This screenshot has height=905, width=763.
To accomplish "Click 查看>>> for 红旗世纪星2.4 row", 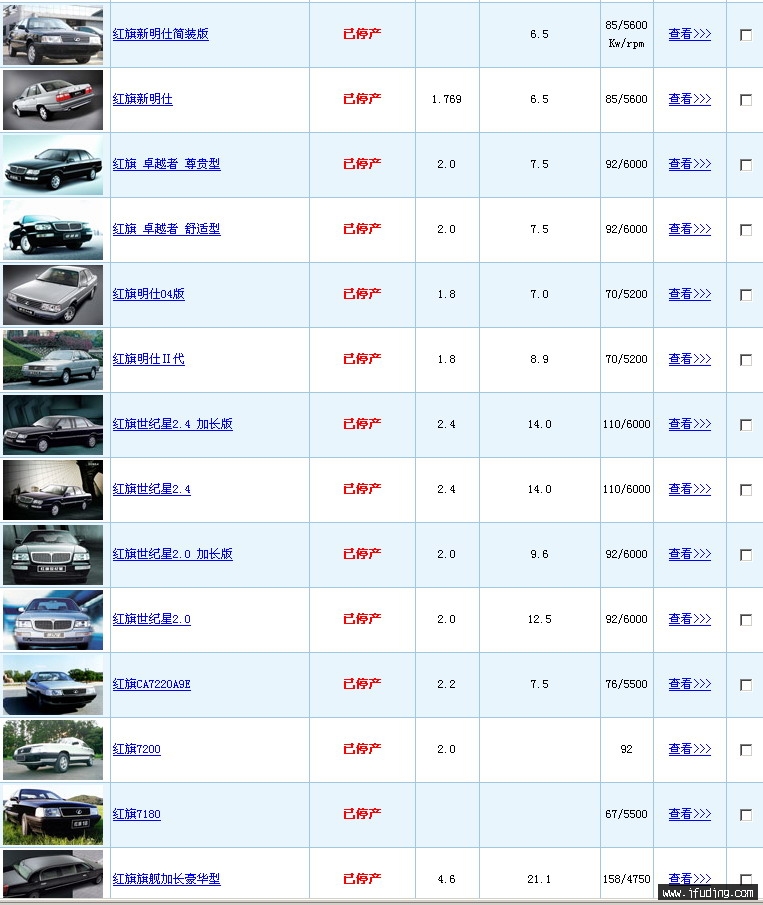I will [x=690, y=489].
